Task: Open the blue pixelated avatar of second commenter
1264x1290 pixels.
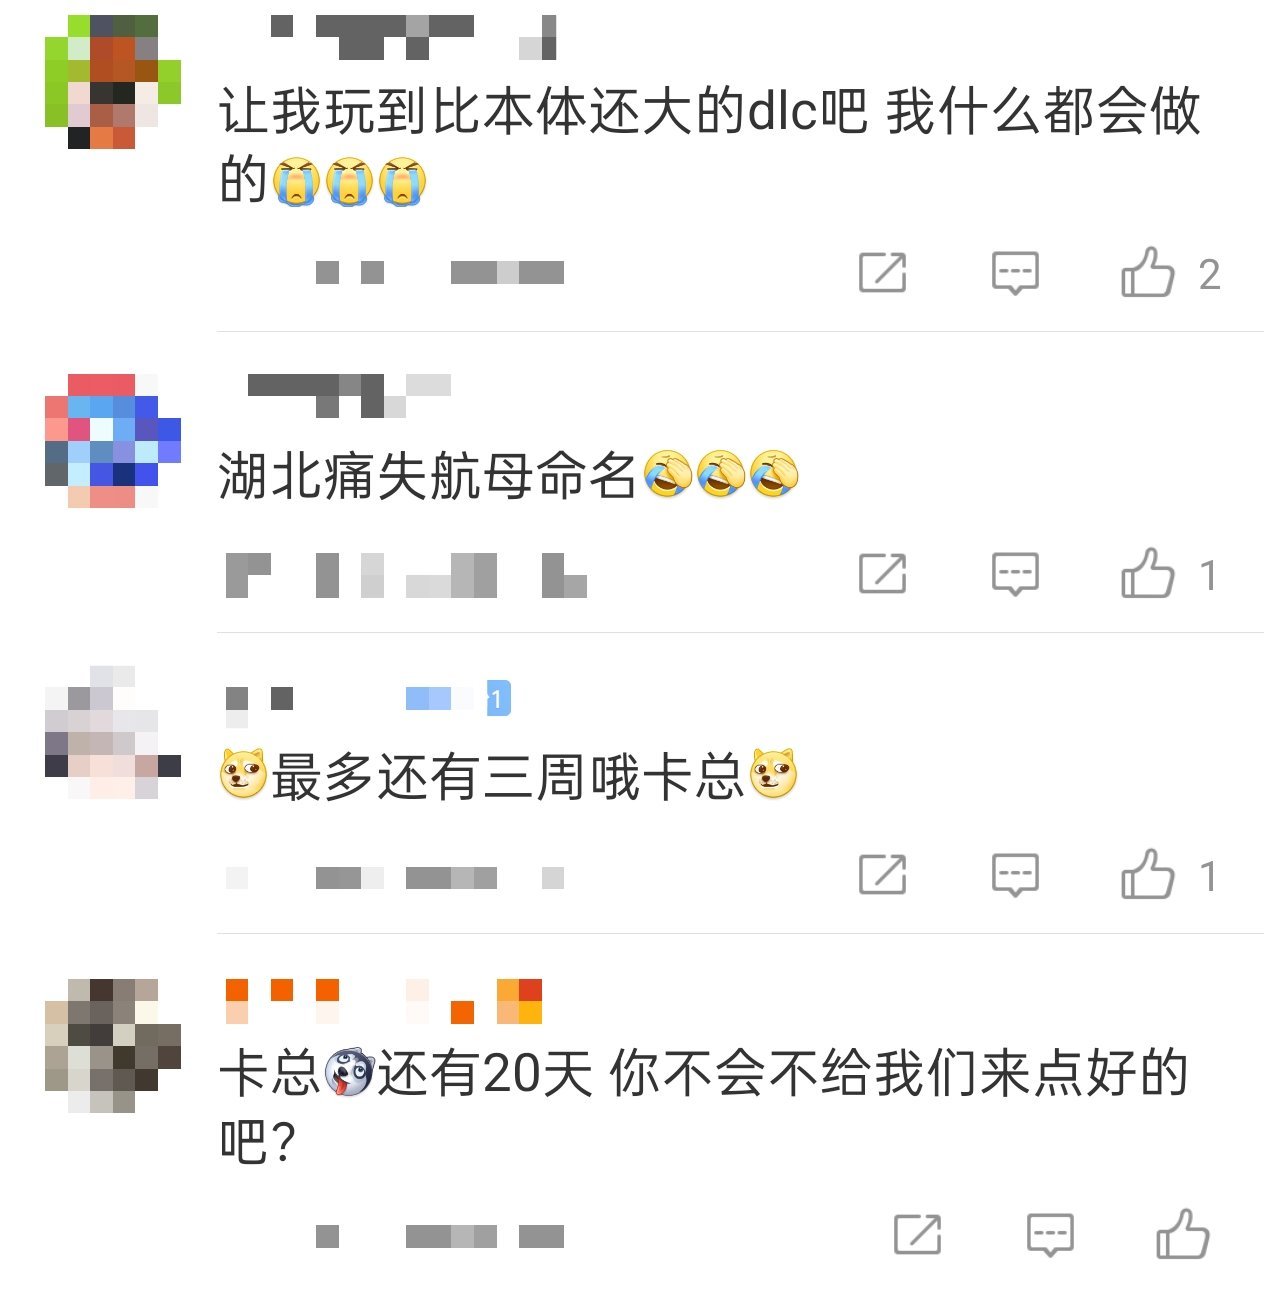Action: 113,441
